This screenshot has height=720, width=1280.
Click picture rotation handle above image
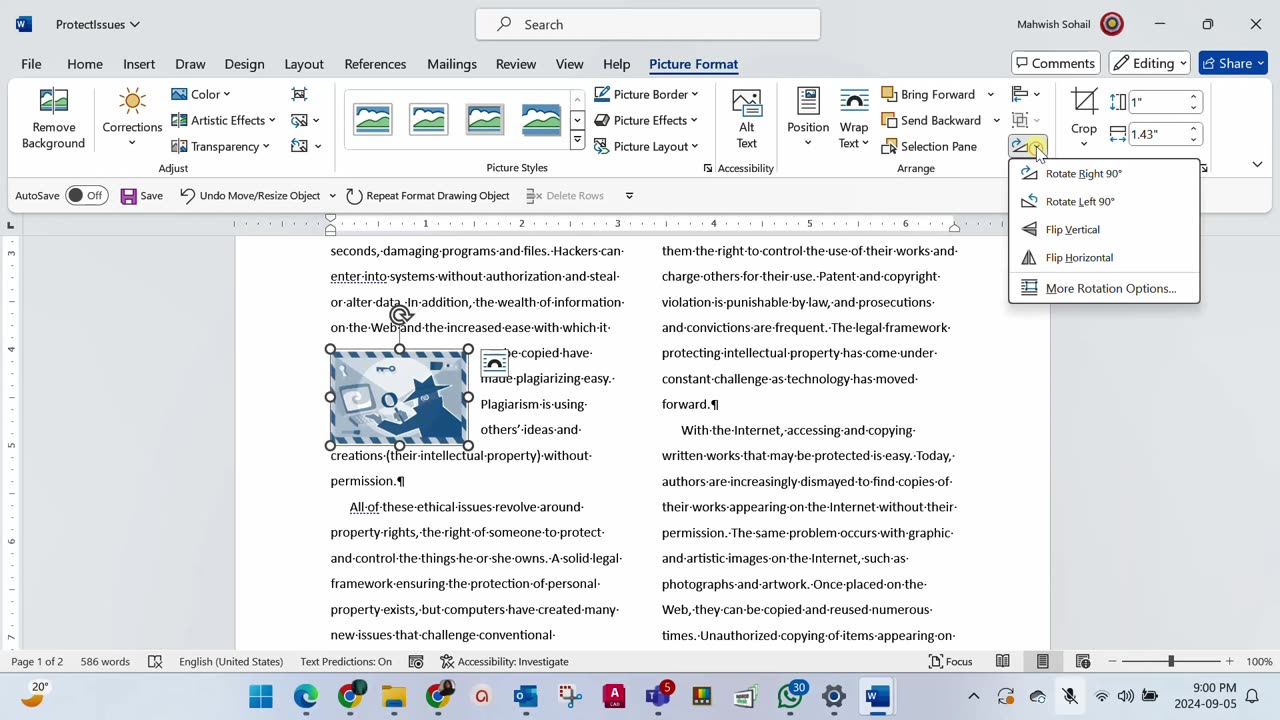coord(400,316)
